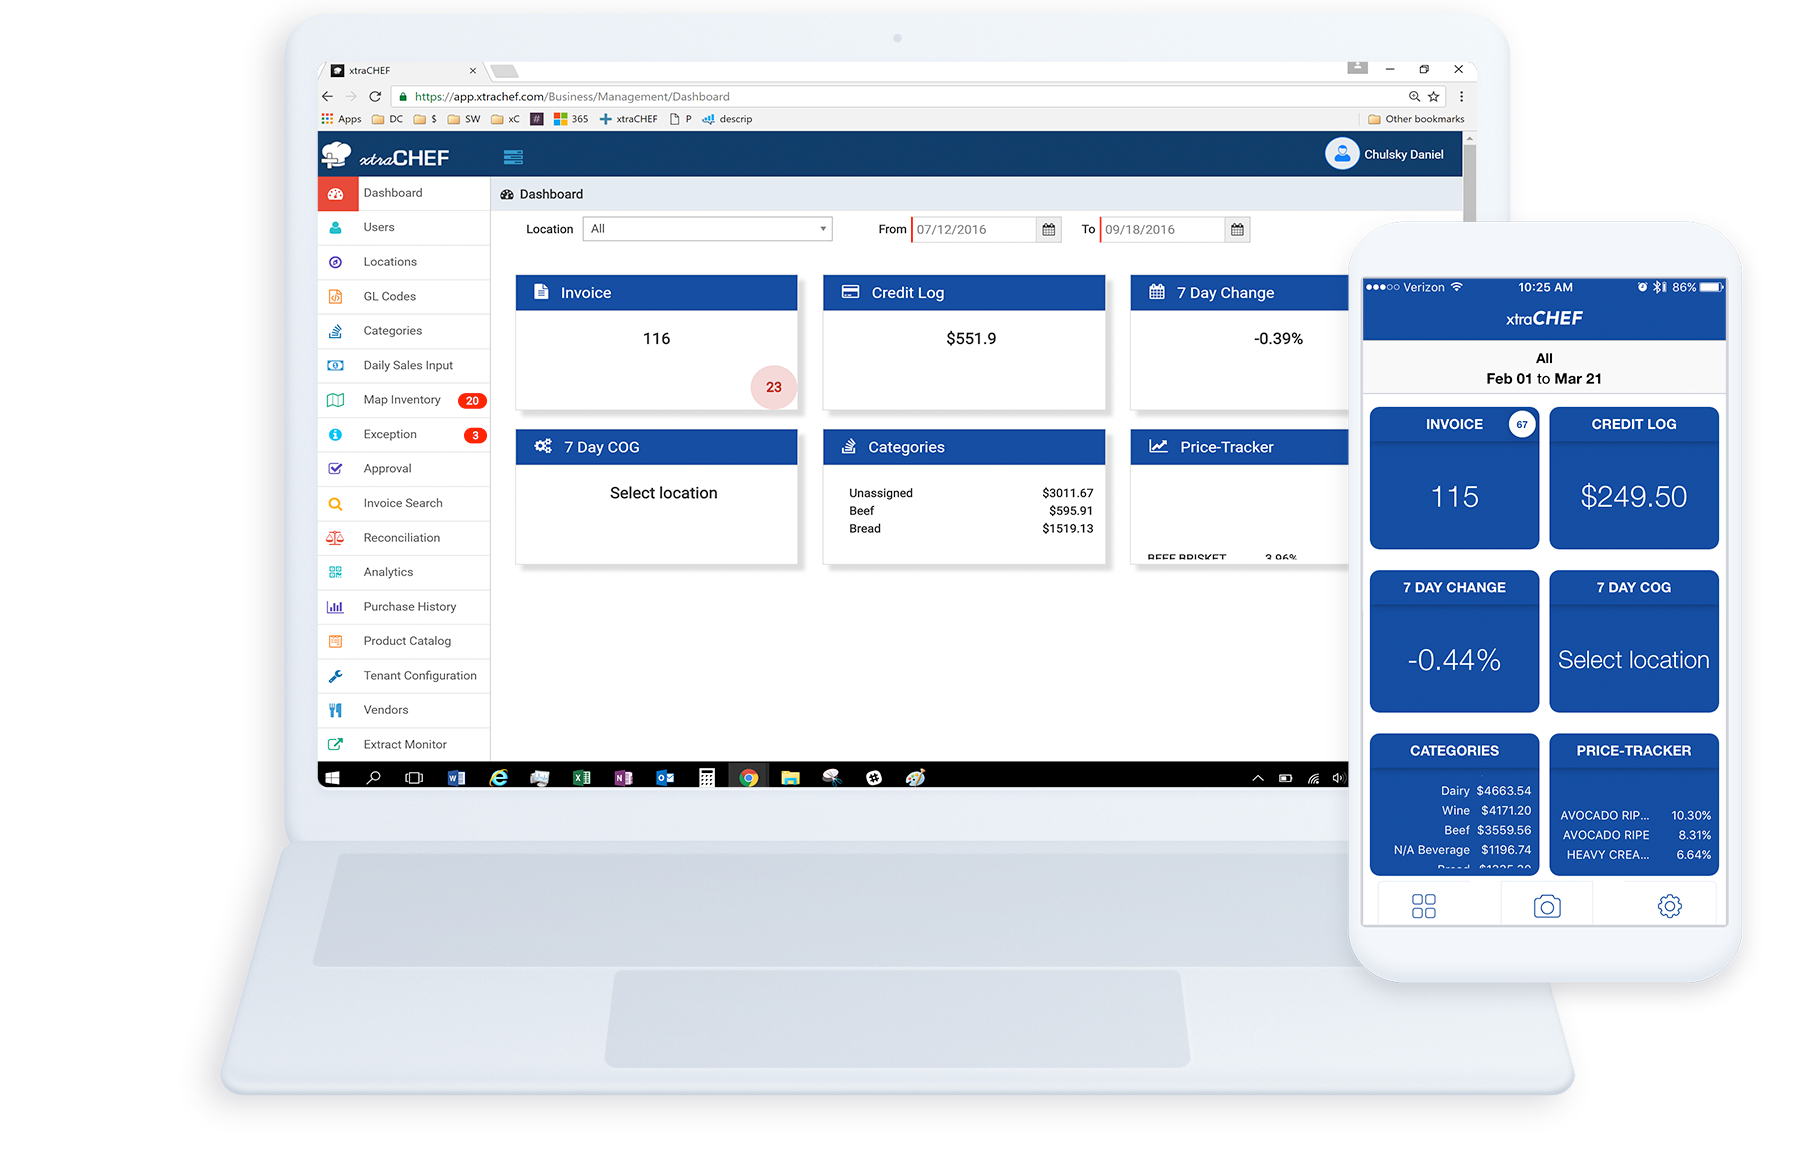This screenshot has width=1799, height=1150.
Task: Open Word from the taskbar
Action: (x=456, y=777)
